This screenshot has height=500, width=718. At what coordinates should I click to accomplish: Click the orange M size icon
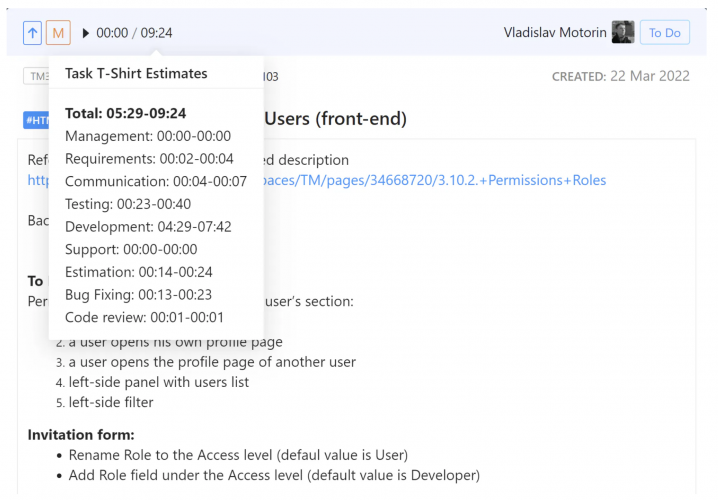click(59, 33)
